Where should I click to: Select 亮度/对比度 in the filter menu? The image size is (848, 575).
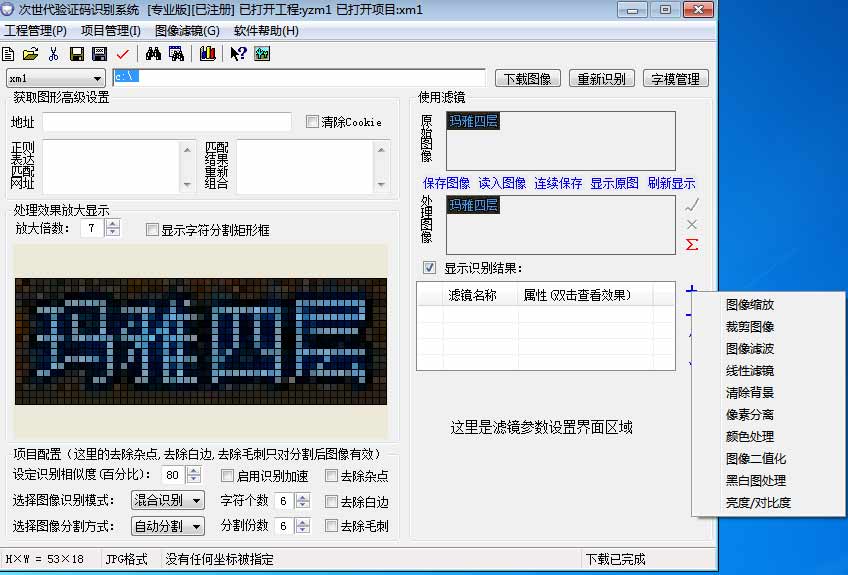pos(758,503)
